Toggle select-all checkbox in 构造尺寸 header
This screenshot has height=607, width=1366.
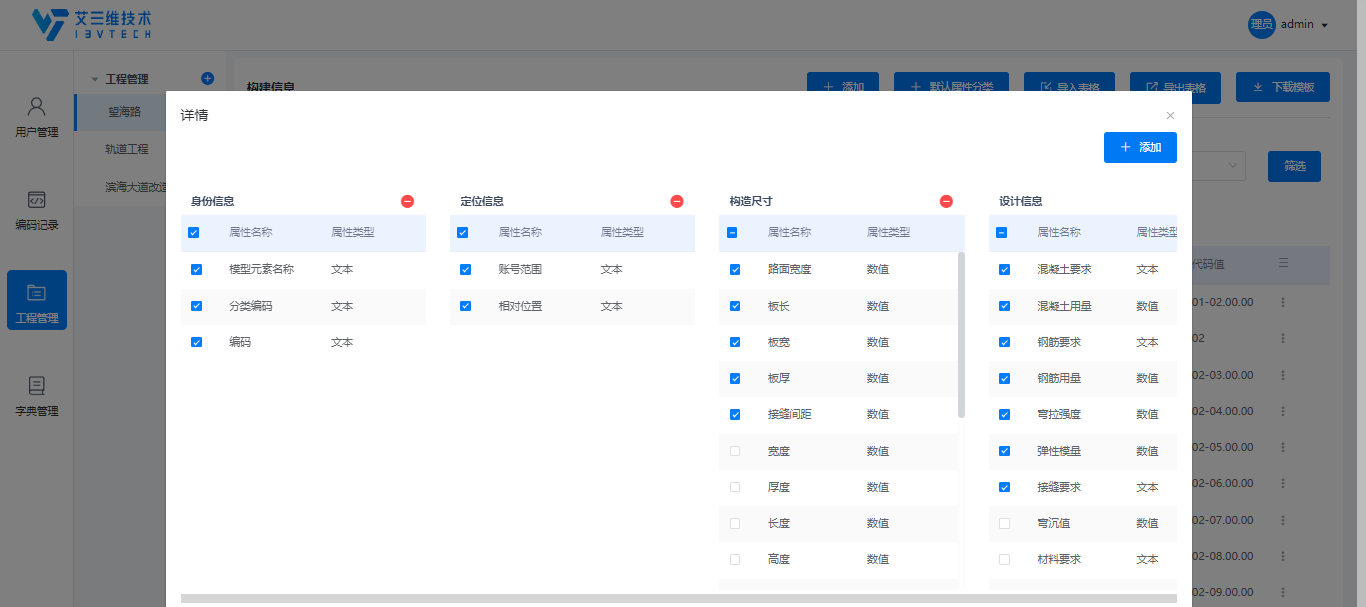click(x=732, y=232)
